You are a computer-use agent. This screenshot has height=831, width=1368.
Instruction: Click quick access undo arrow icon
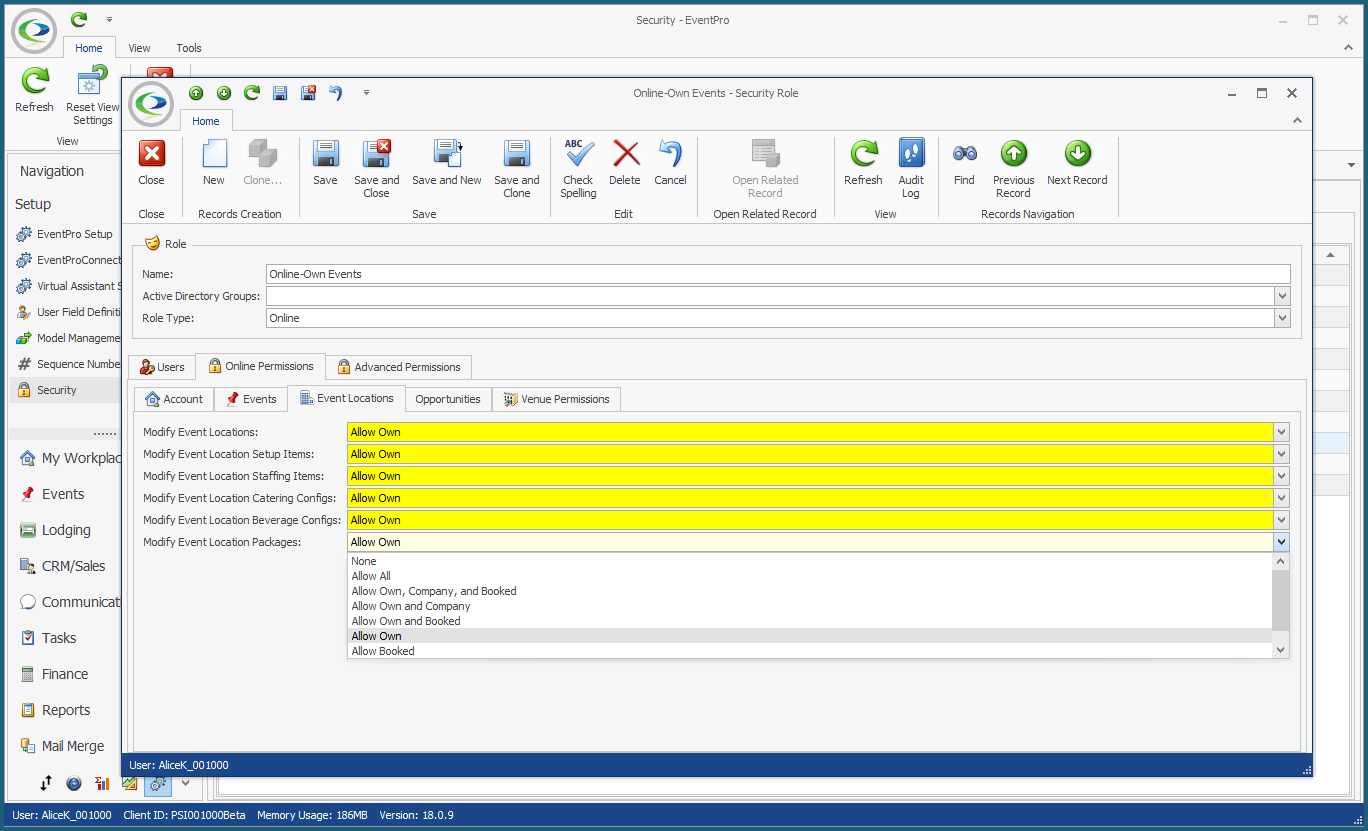[336, 93]
